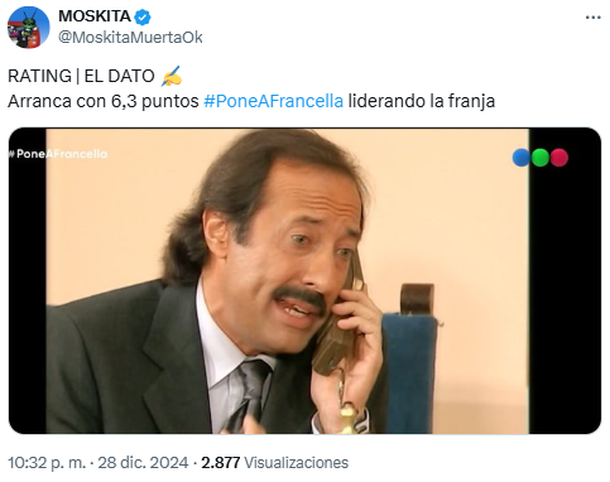Image resolution: width=610 pixels, height=482 pixels.
Task: Open the three-dot more options menu
Action: 593,18
